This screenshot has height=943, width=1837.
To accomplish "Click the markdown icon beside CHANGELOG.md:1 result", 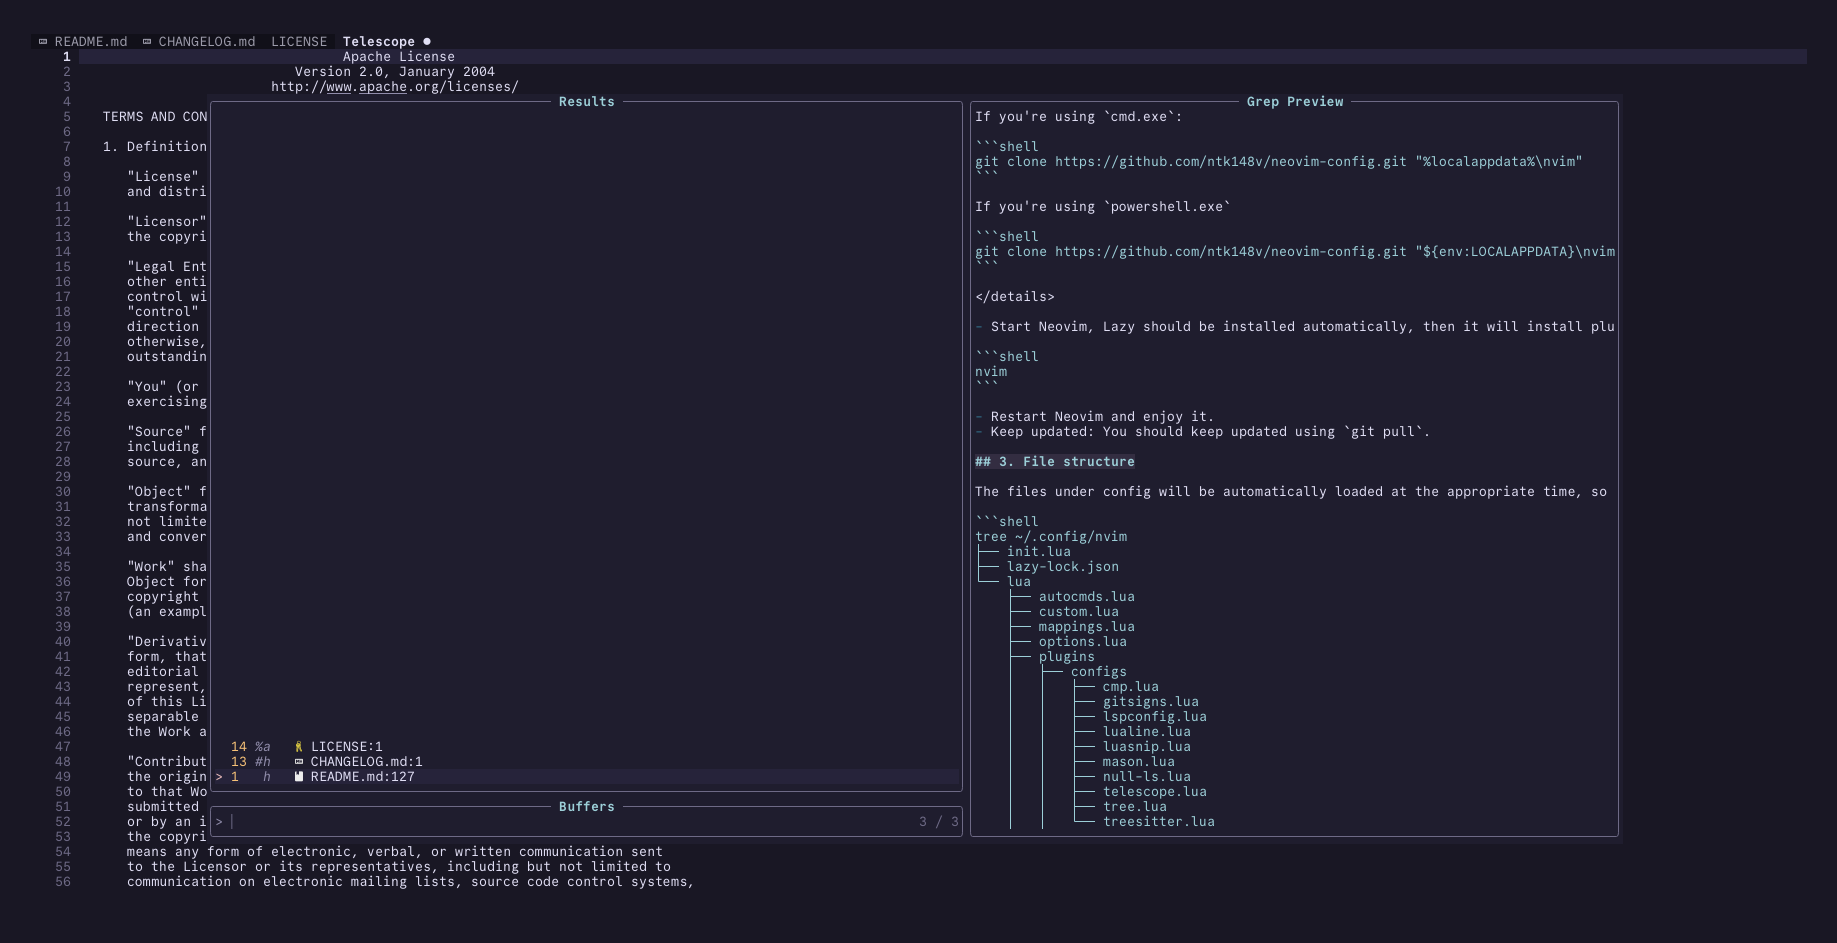I will pos(298,762).
